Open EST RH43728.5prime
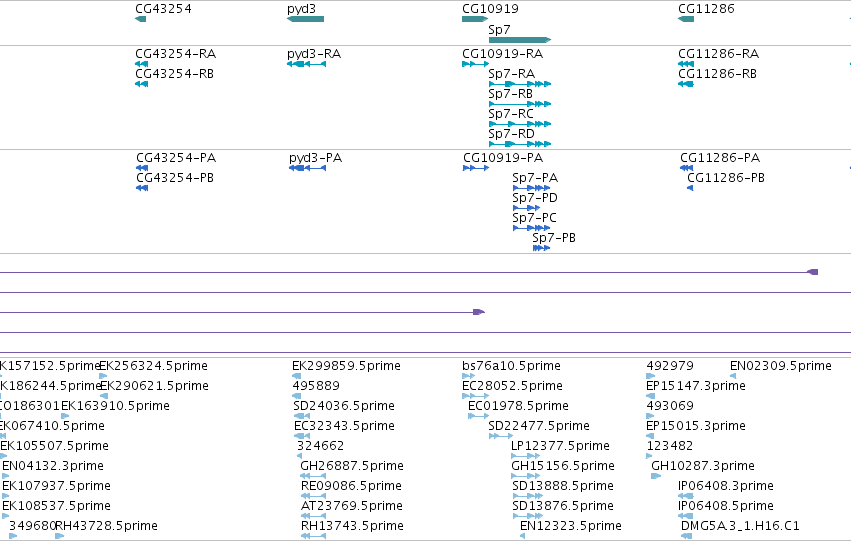 (x=107, y=526)
